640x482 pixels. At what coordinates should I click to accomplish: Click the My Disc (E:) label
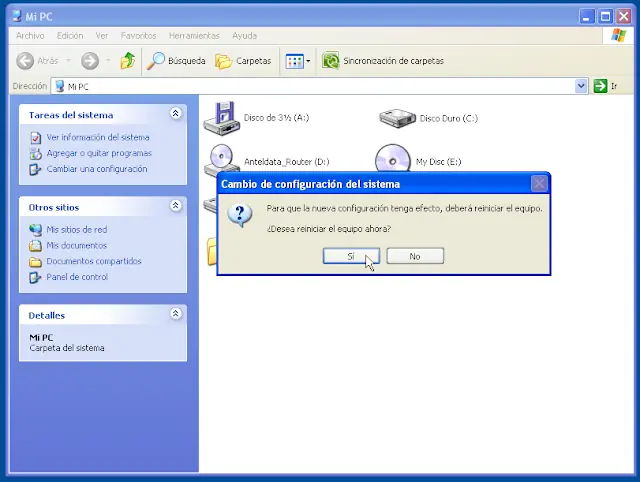pyautogui.click(x=438, y=162)
